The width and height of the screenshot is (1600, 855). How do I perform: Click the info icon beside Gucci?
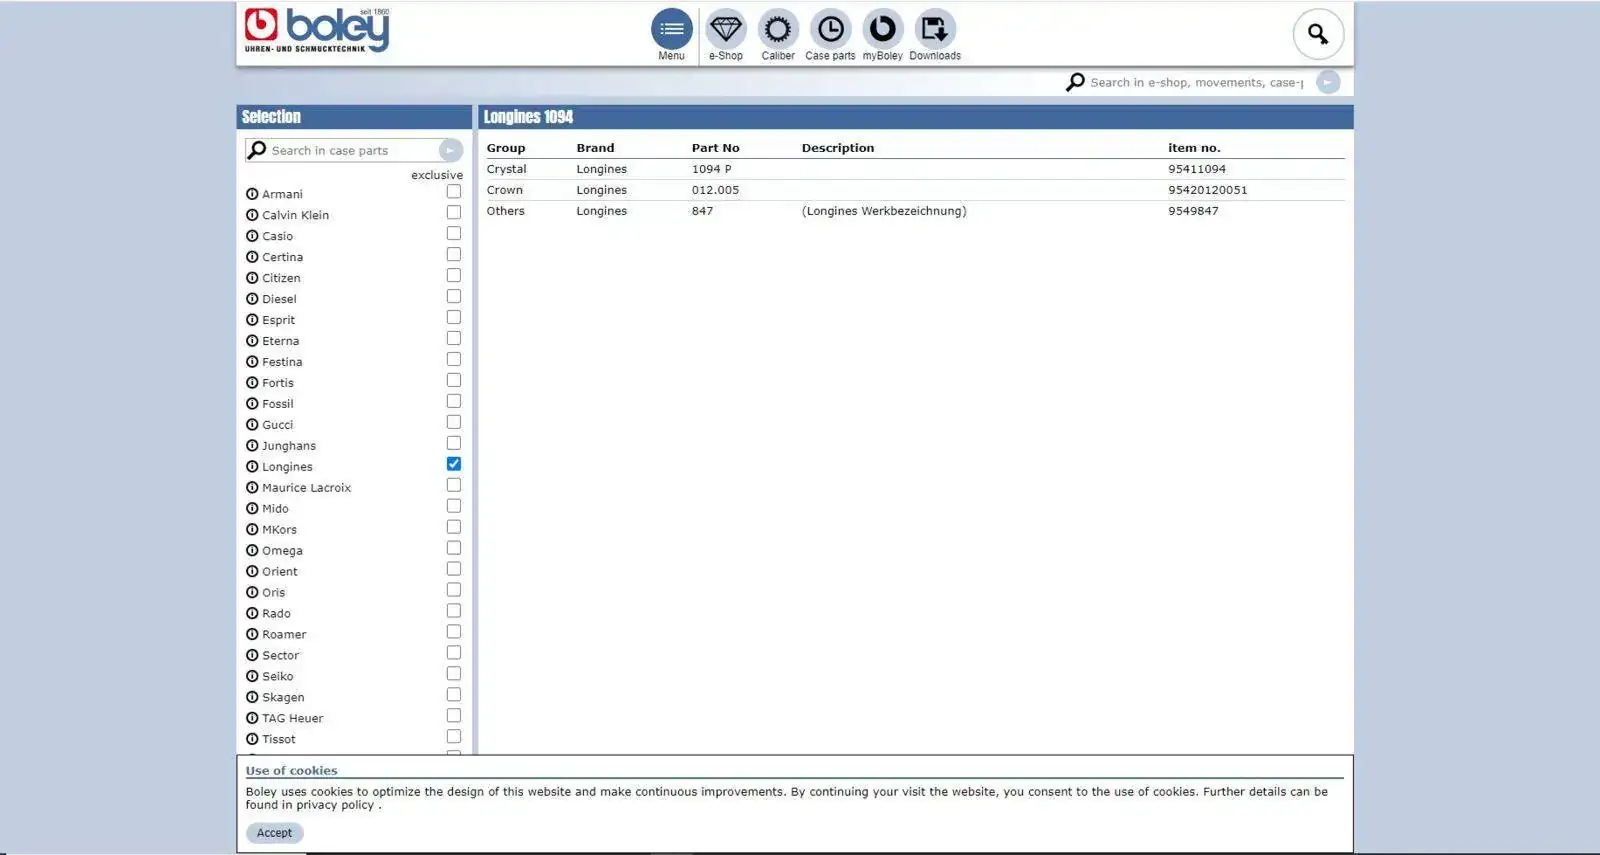252,425
